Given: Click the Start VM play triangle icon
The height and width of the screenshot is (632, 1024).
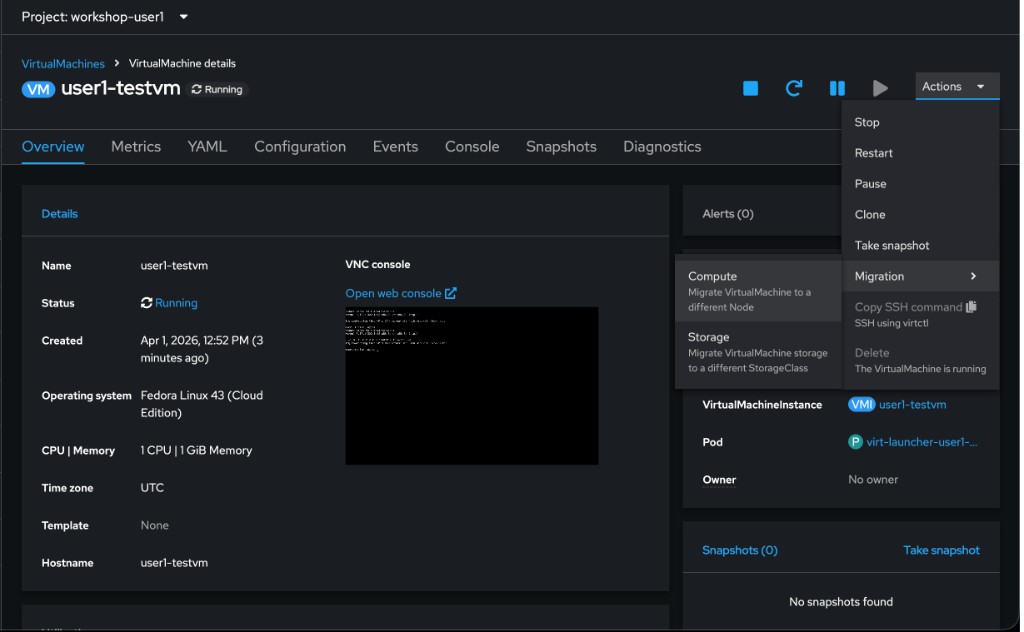Looking at the screenshot, I should [x=880, y=88].
